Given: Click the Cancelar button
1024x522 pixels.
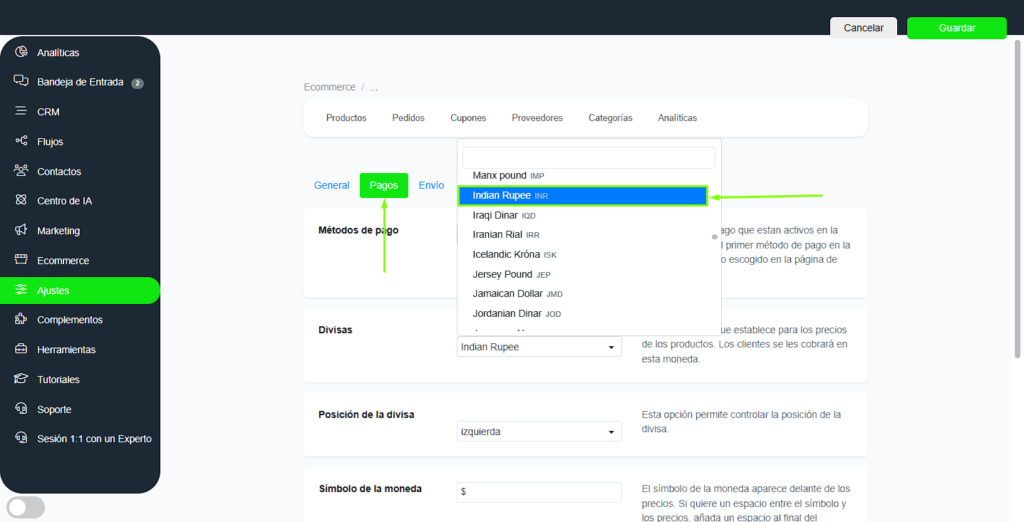Looking at the screenshot, I should [x=863, y=28].
